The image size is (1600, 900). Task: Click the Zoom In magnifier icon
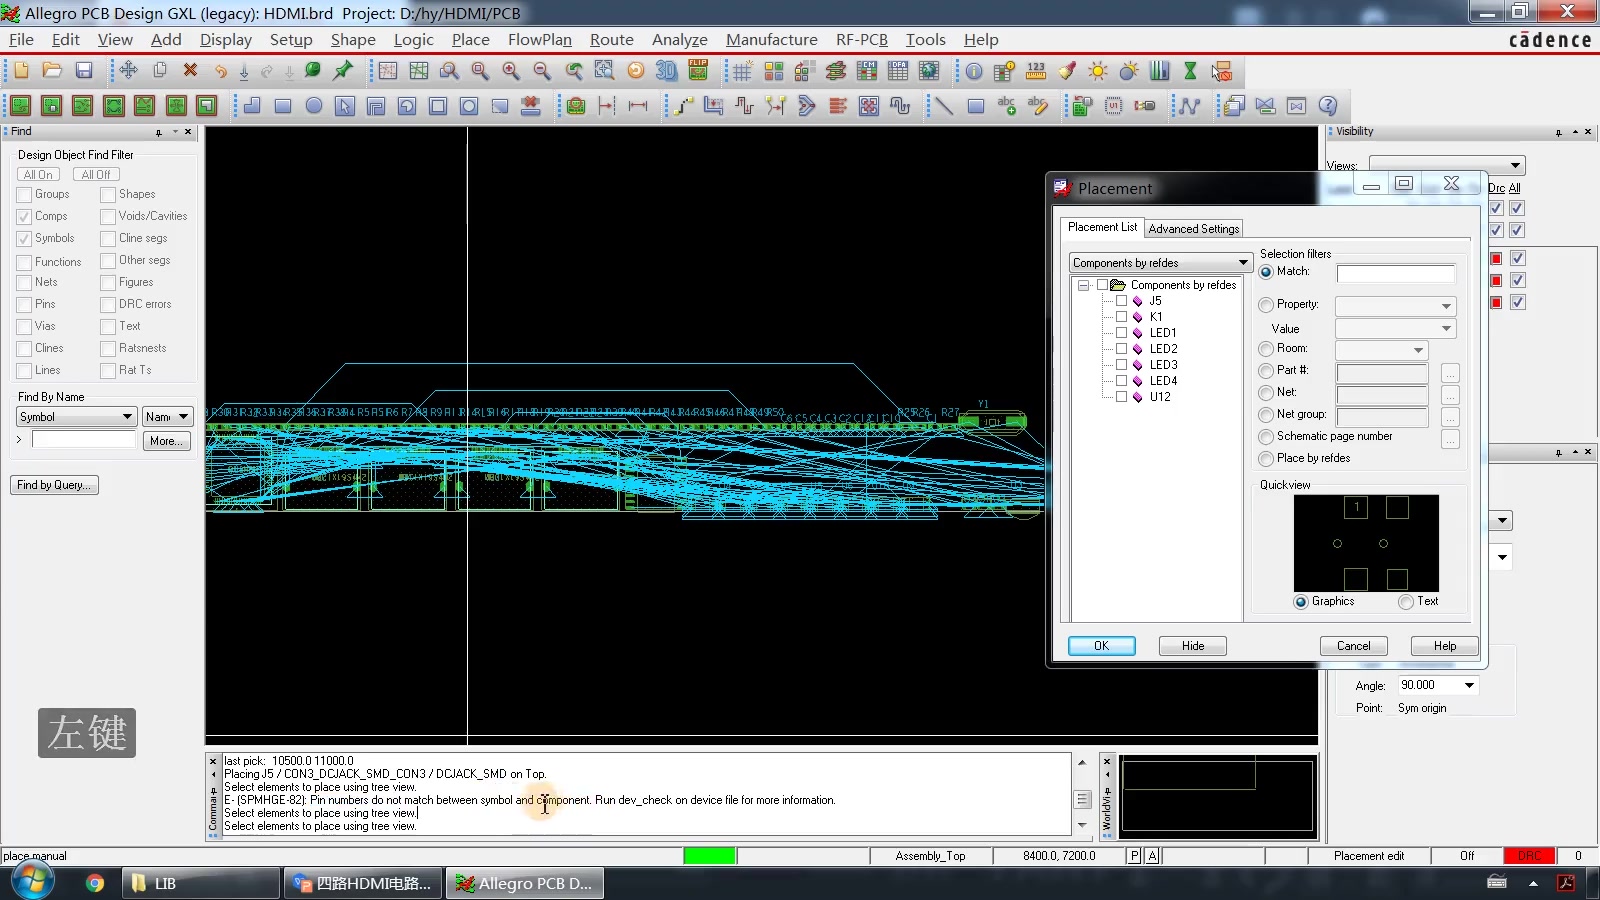[511, 71]
